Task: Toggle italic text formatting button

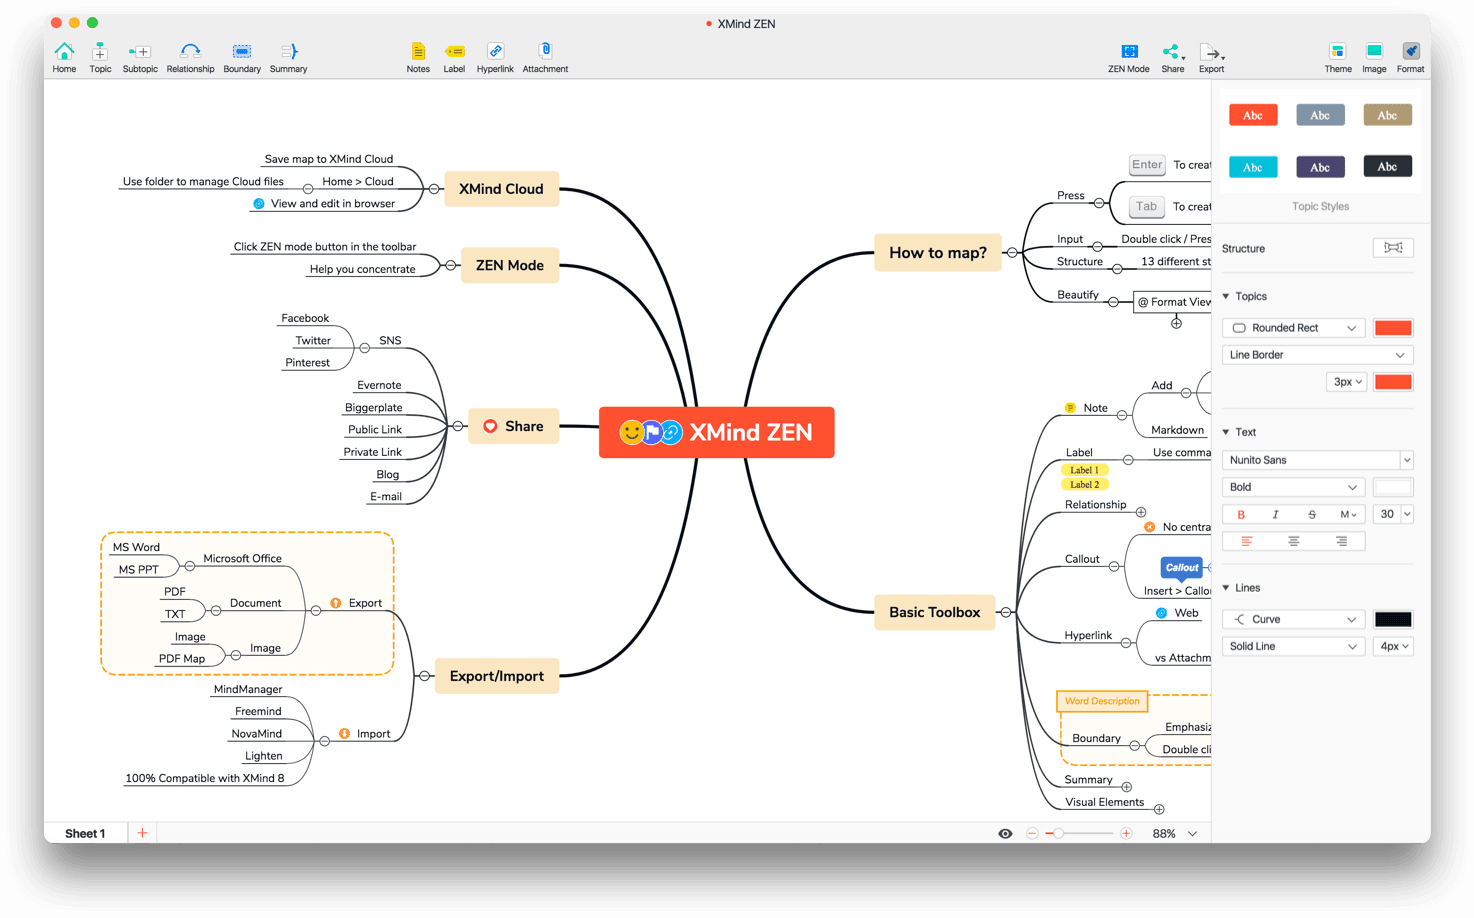Action: pos(1275,514)
